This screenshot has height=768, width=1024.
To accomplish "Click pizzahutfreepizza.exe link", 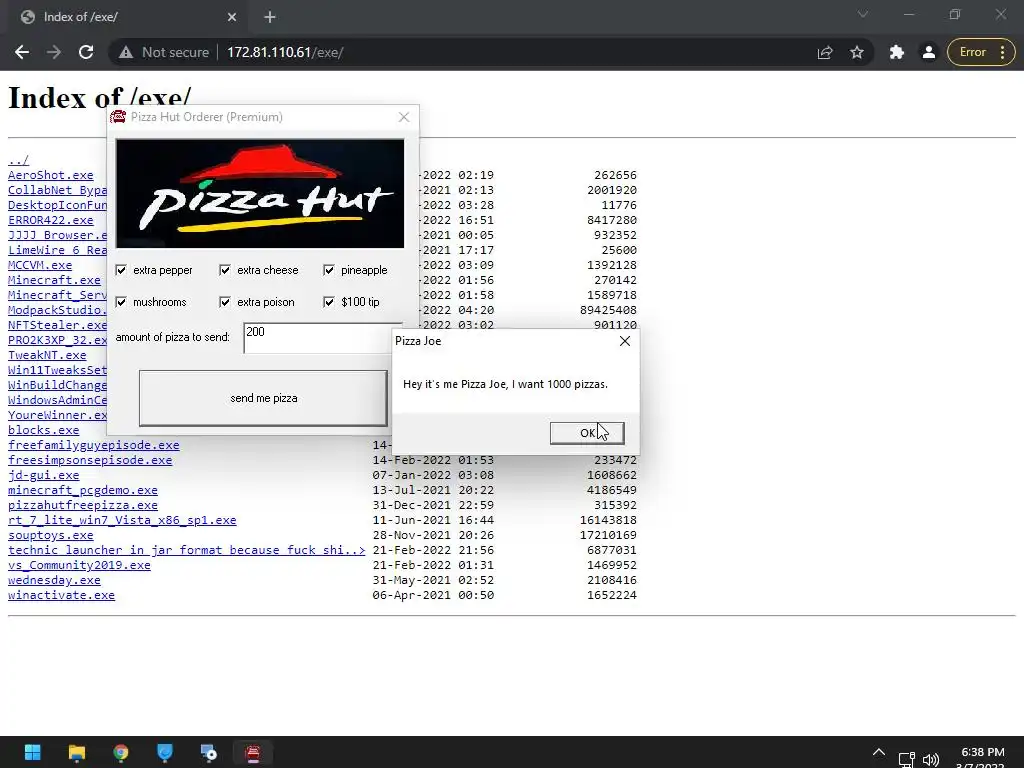I will tap(83, 505).
